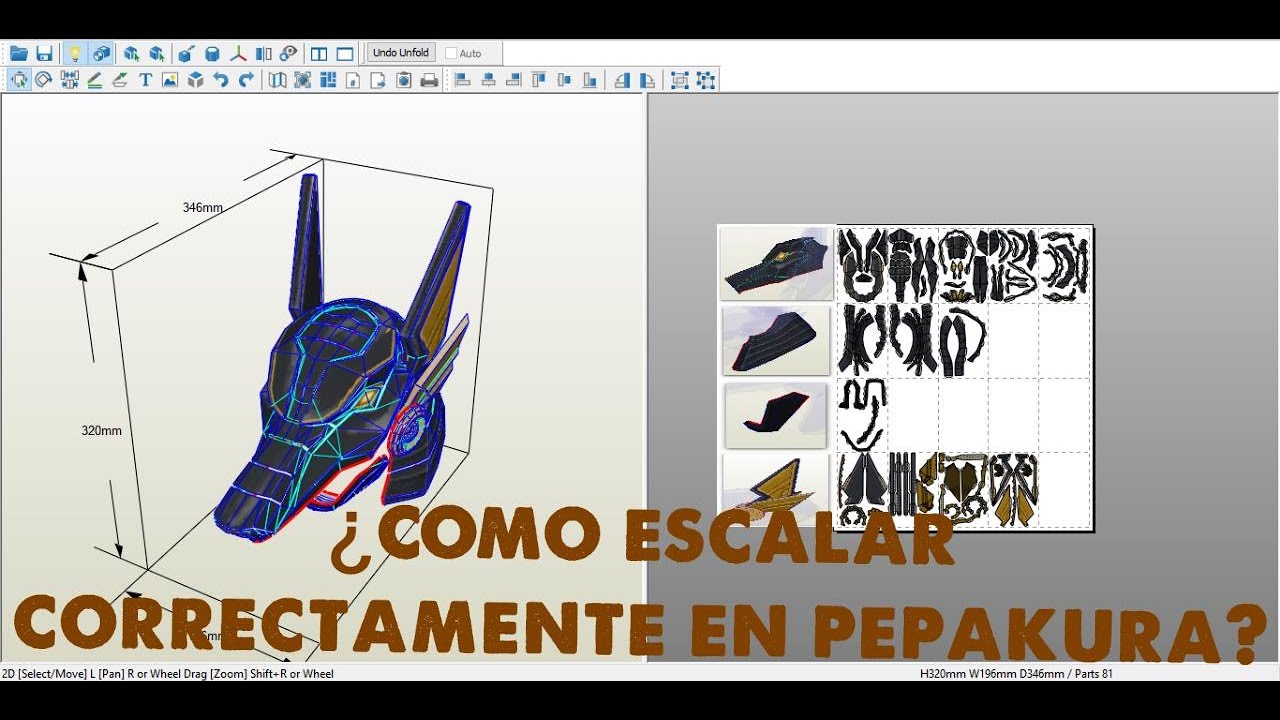Save the project with the floppy icon

[44, 53]
